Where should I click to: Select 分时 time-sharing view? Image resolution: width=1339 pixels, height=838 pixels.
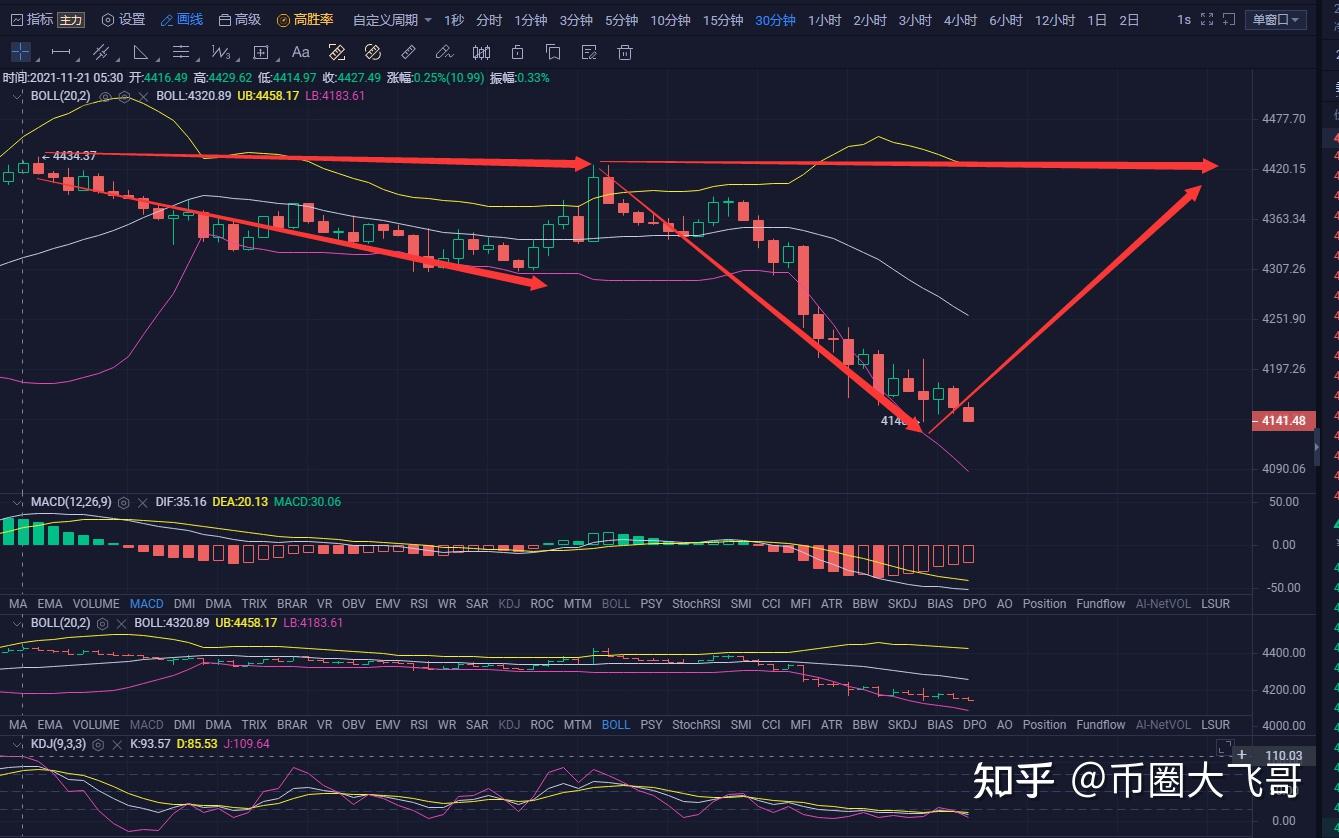[x=489, y=20]
